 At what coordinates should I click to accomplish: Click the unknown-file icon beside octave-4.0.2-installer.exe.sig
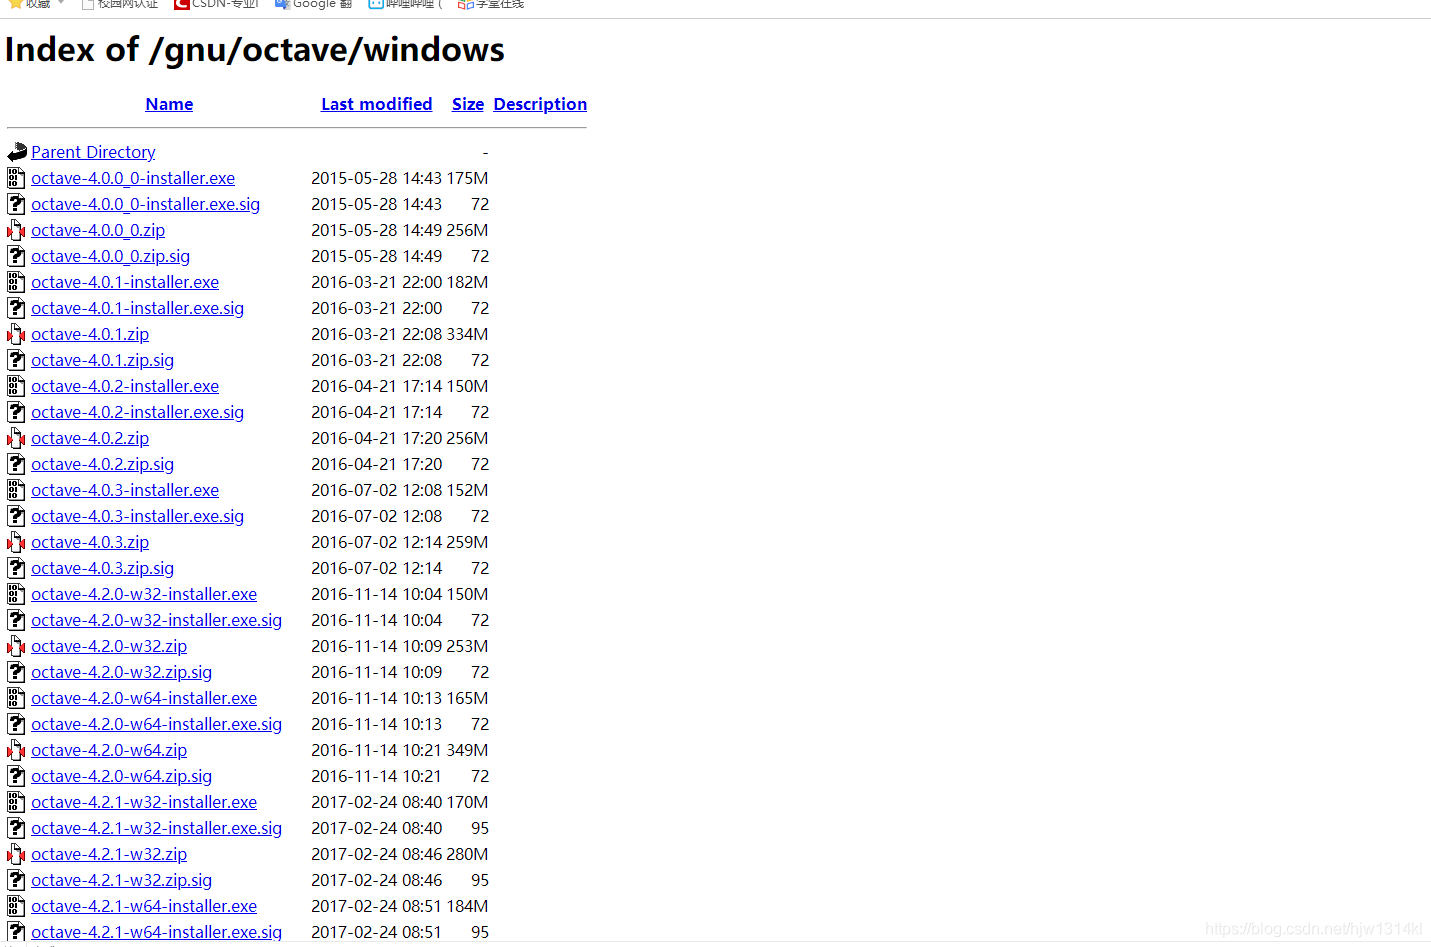tap(16, 412)
